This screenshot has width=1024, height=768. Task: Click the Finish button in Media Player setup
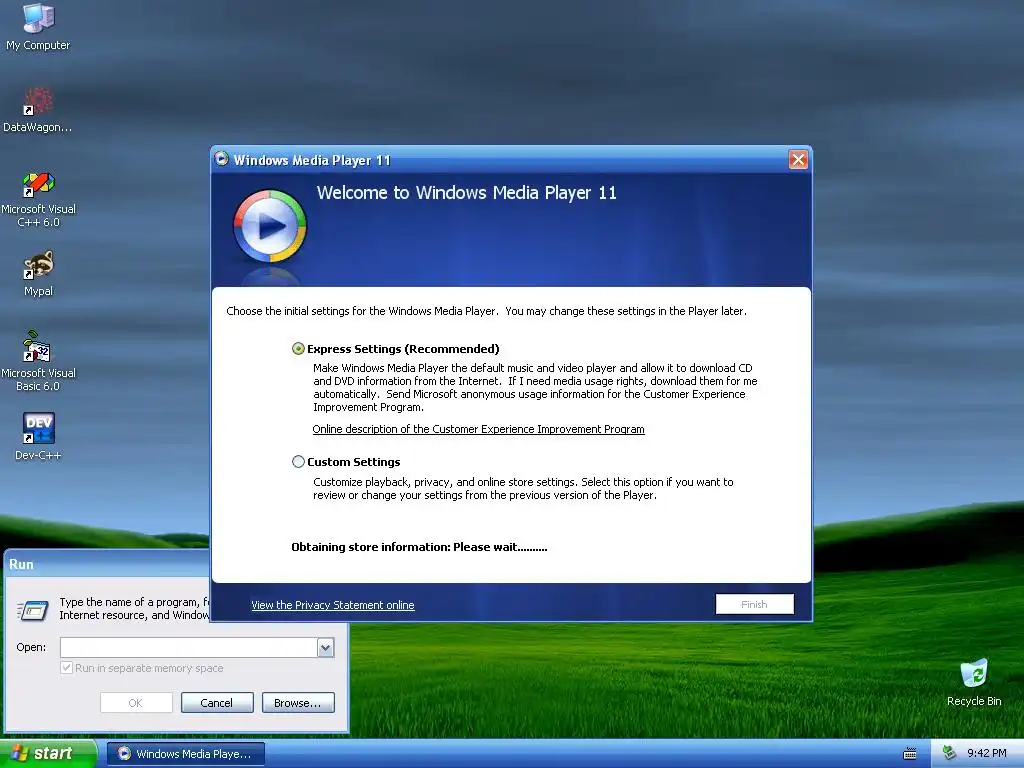(754, 604)
